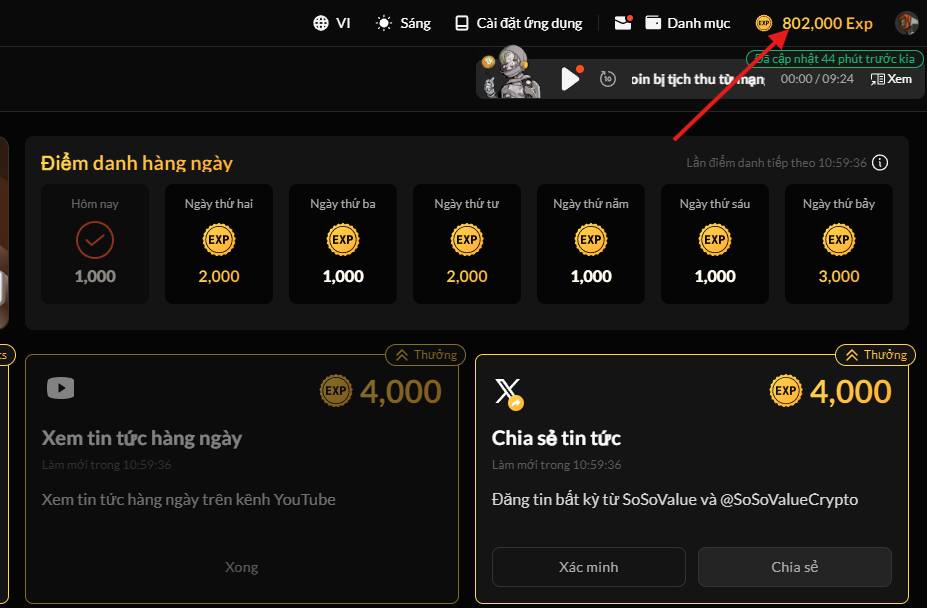
Task: Open the VI language selector
Action: pyautogui.click(x=331, y=23)
